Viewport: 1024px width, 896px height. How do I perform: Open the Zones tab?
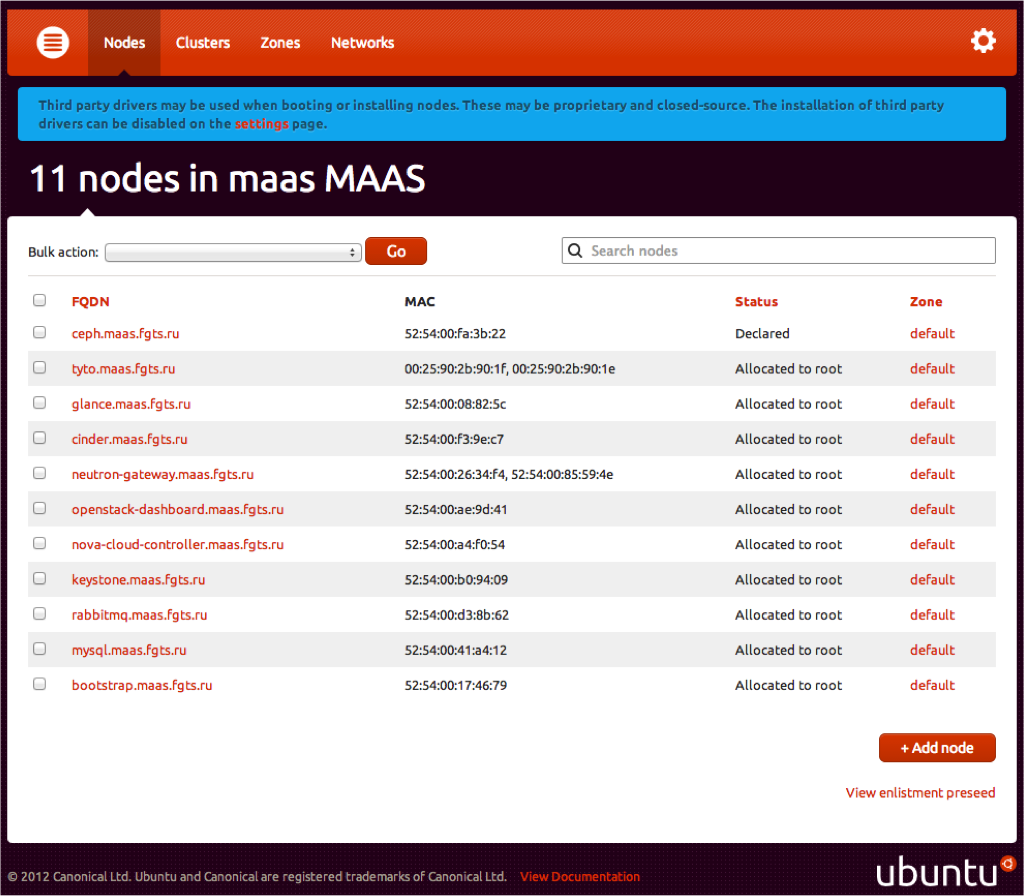(x=280, y=43)
